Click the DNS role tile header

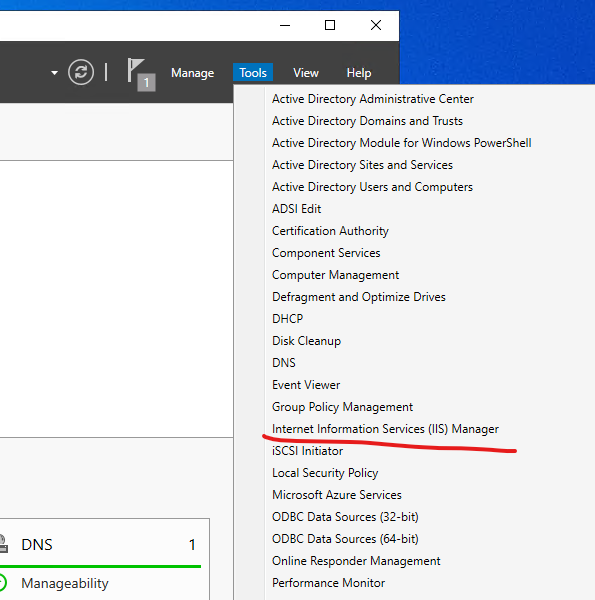coord(37,545)
